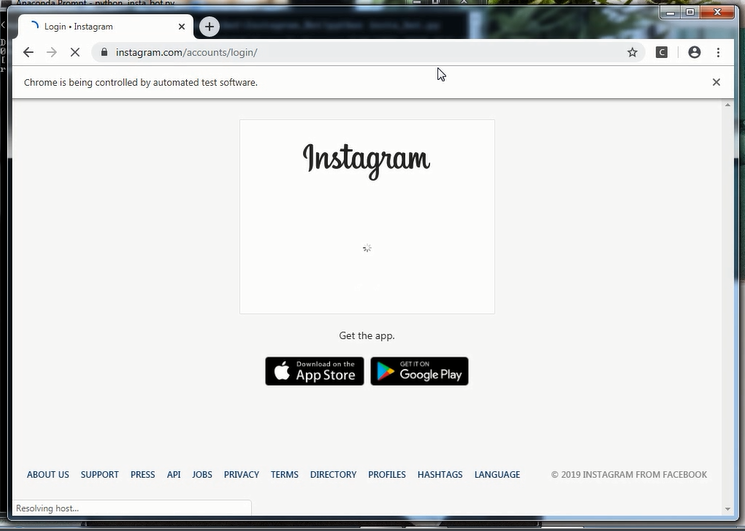This screenshot has width=745, height=531.
Task: Open the JOBS footer link
Action: [202, 474]
